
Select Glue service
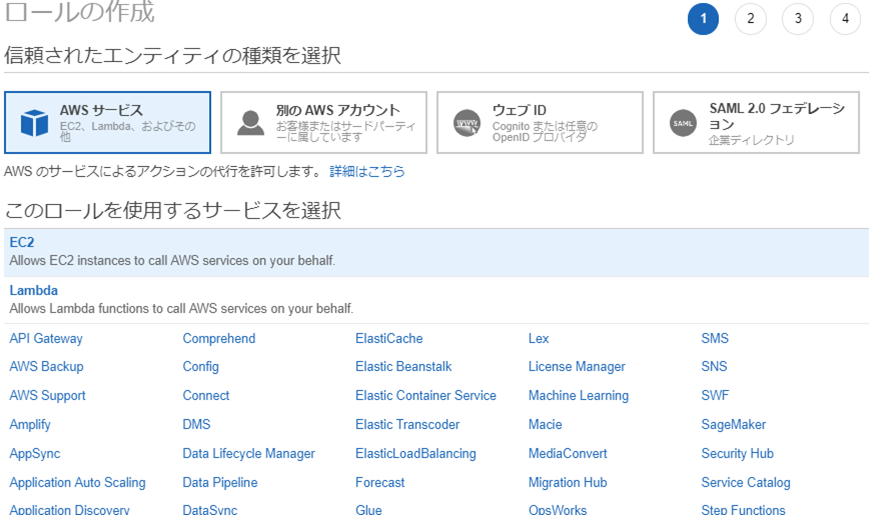click(369, 509)
